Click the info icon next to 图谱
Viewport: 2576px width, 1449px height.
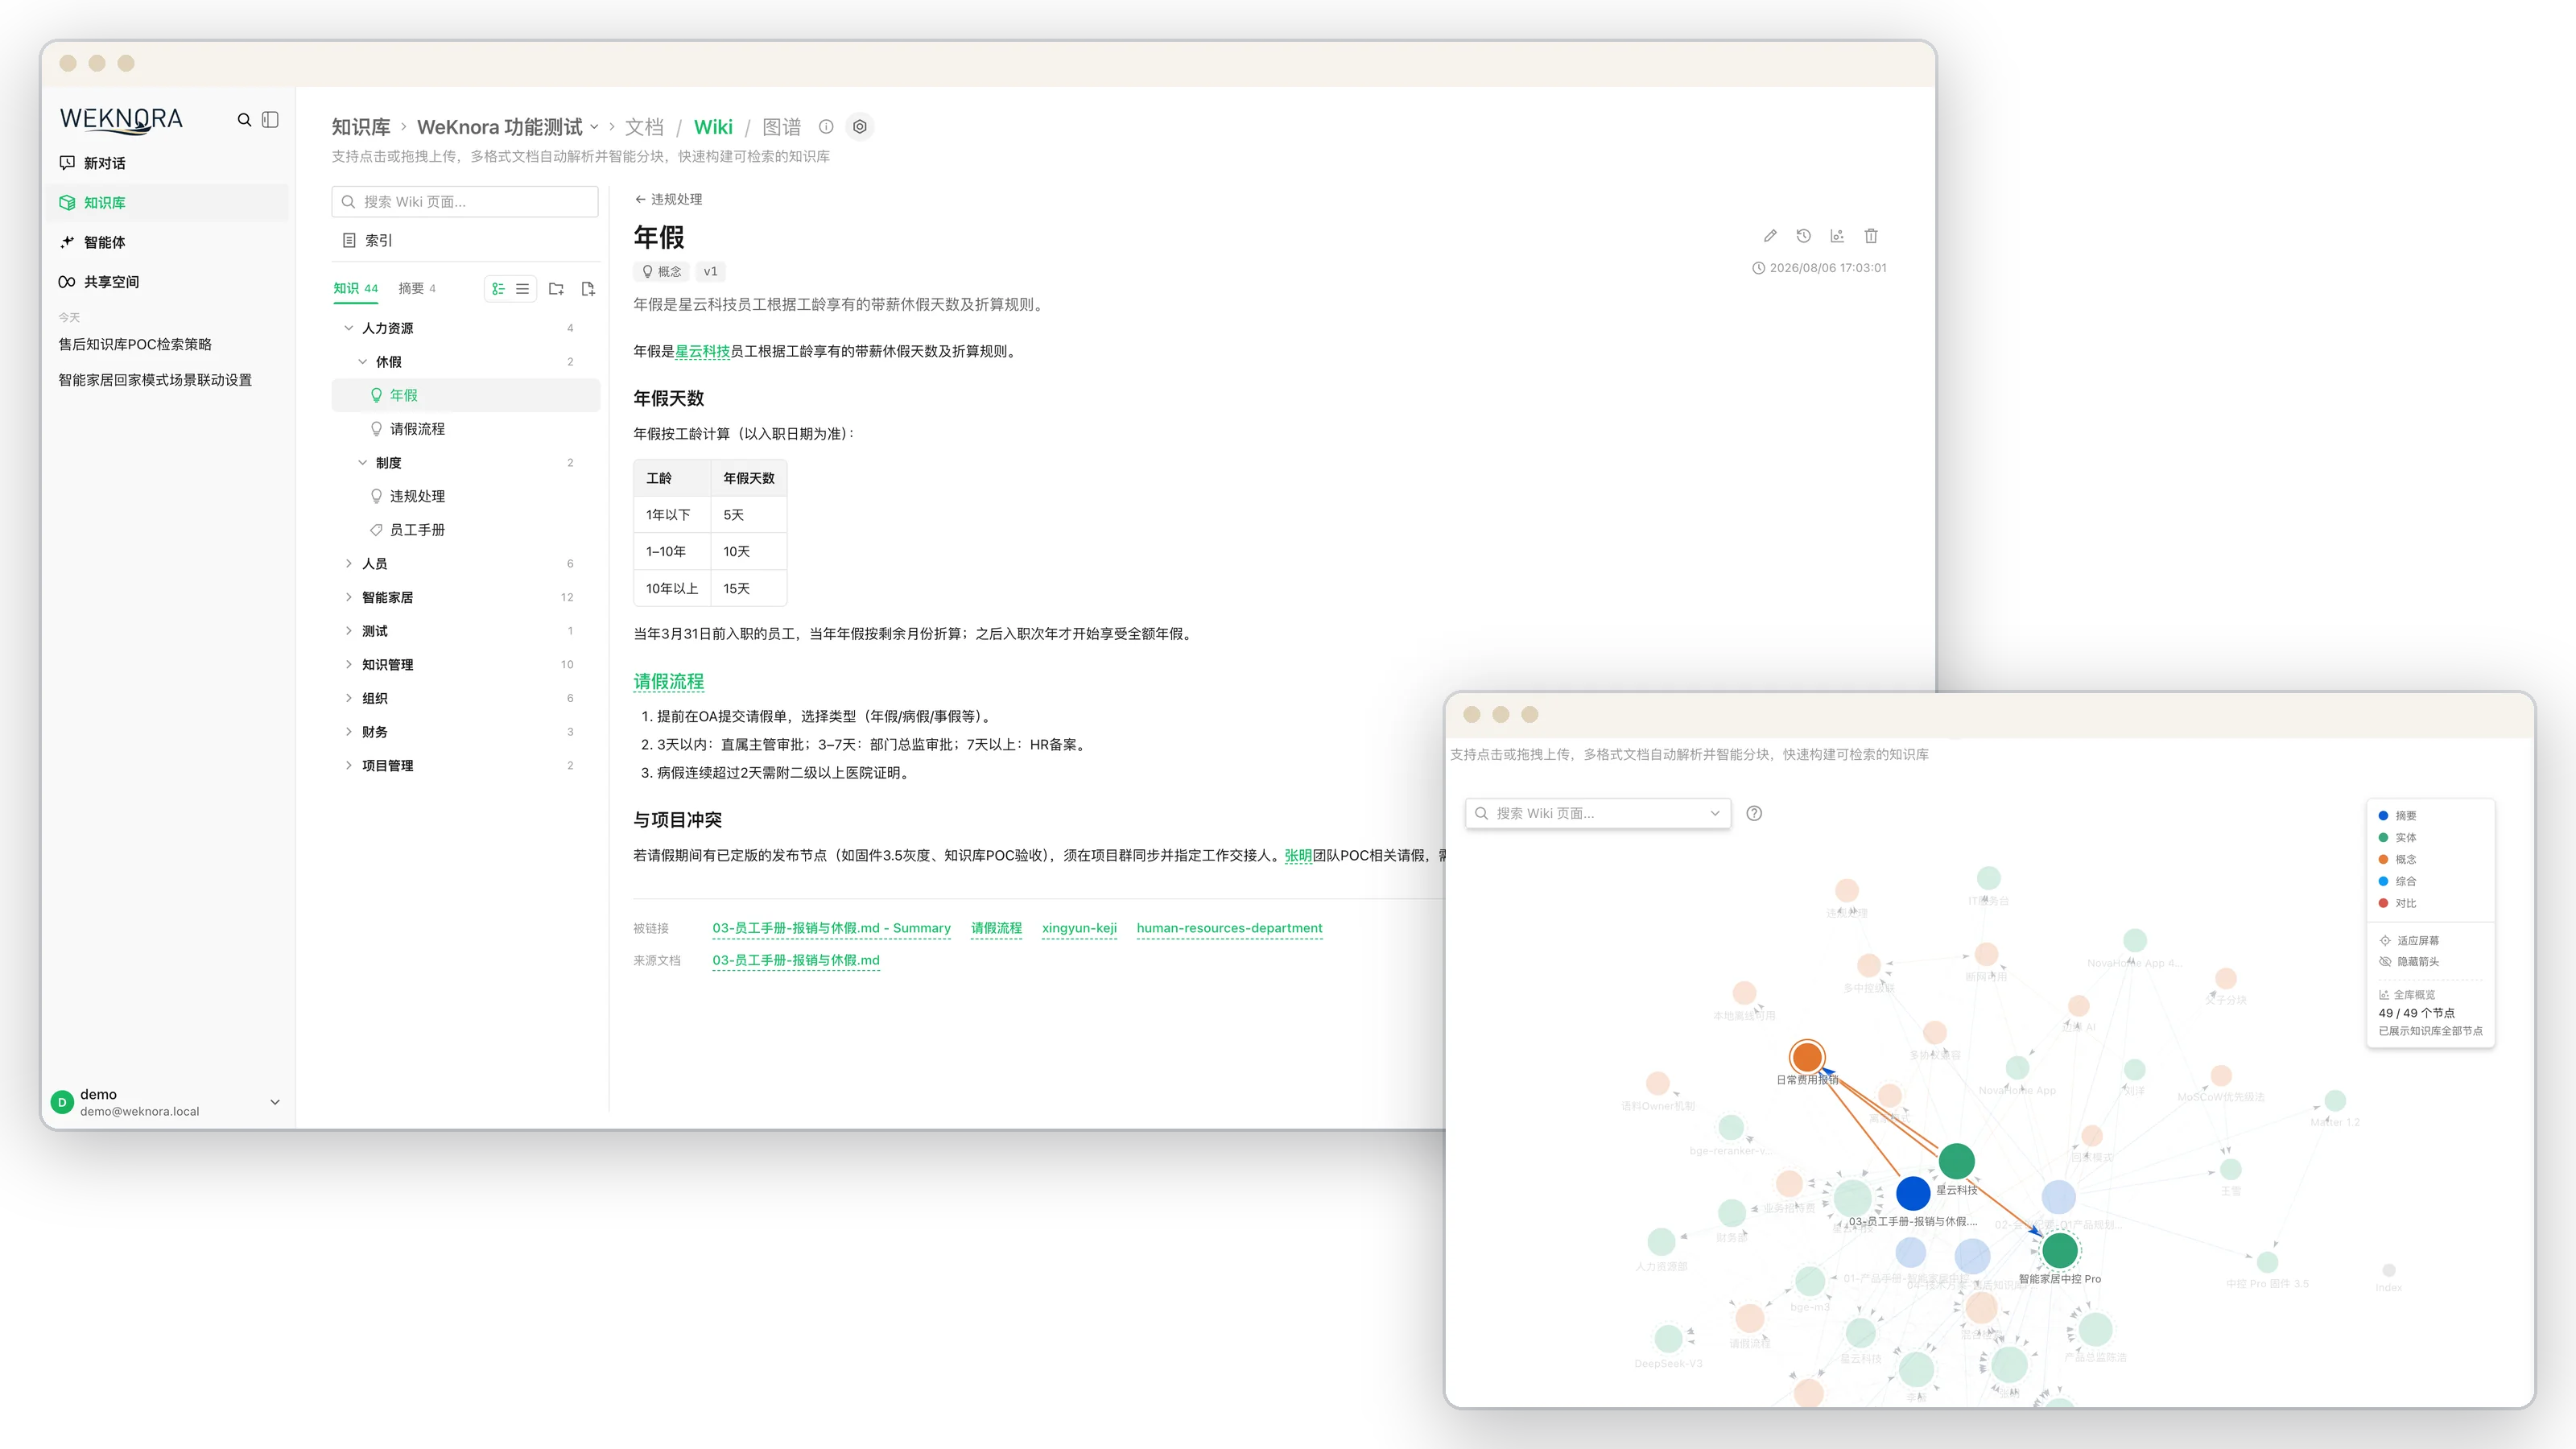pyautogui.click(x=826, y=127)
